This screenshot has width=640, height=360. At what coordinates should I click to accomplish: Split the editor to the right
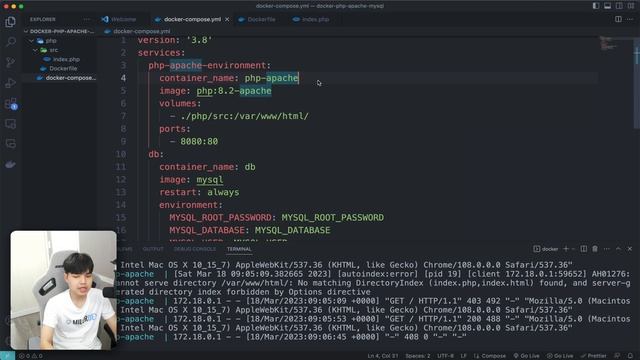coord(618,19)
